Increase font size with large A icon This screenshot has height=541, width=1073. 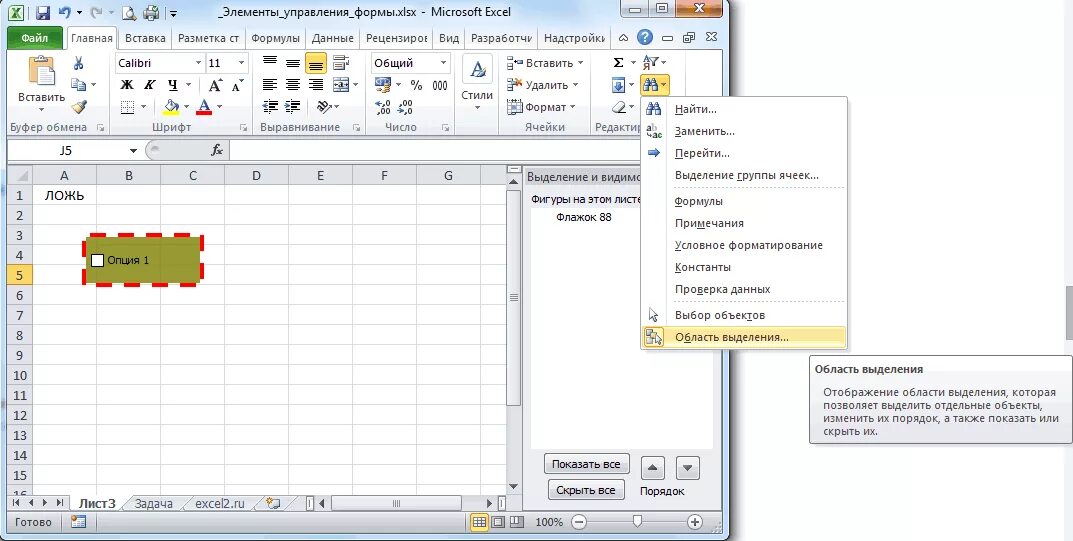pos(215,85)
